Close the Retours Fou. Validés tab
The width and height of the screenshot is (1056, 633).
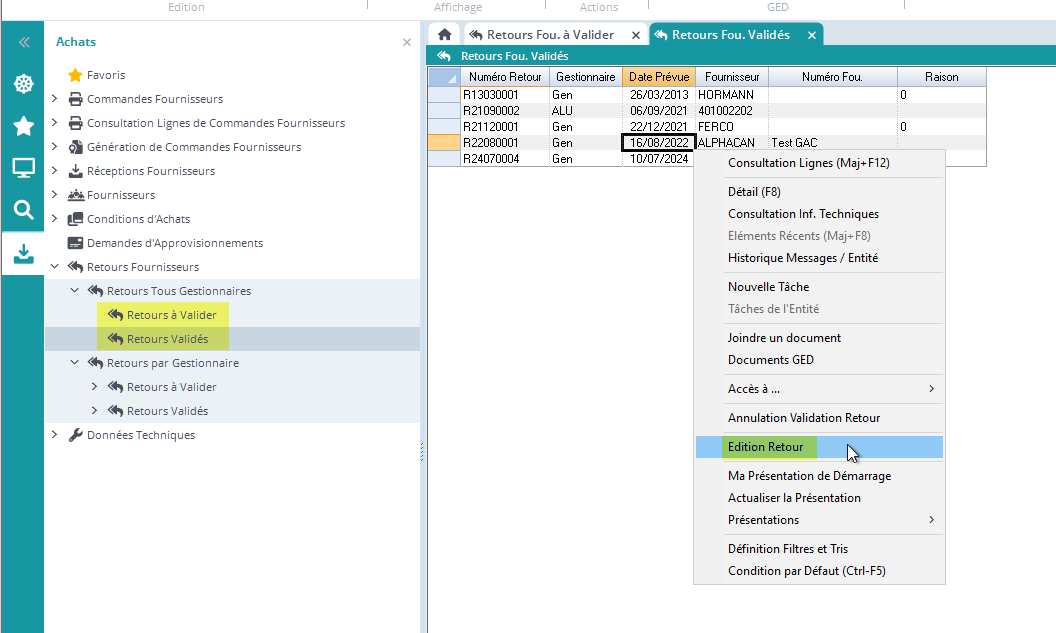click(x=812, y=35)
